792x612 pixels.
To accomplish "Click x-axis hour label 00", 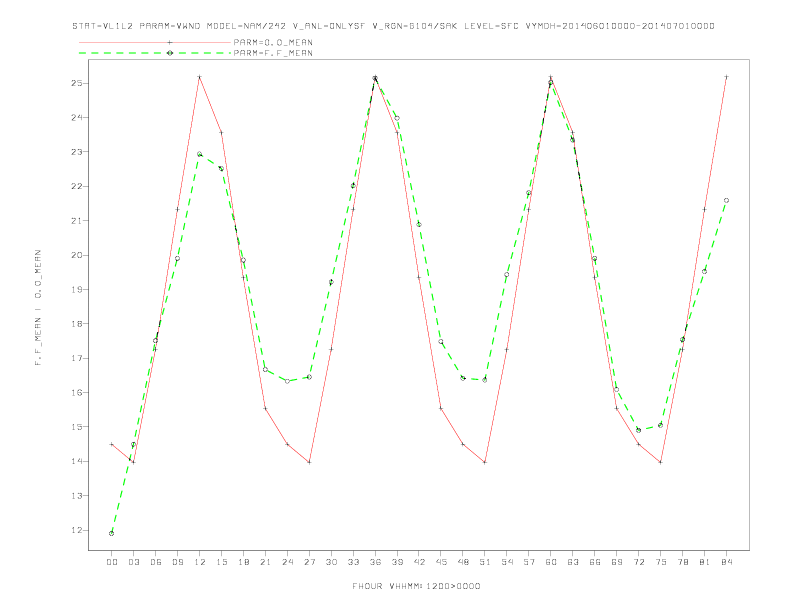I will pyautogui.click(x=112, y=562).
